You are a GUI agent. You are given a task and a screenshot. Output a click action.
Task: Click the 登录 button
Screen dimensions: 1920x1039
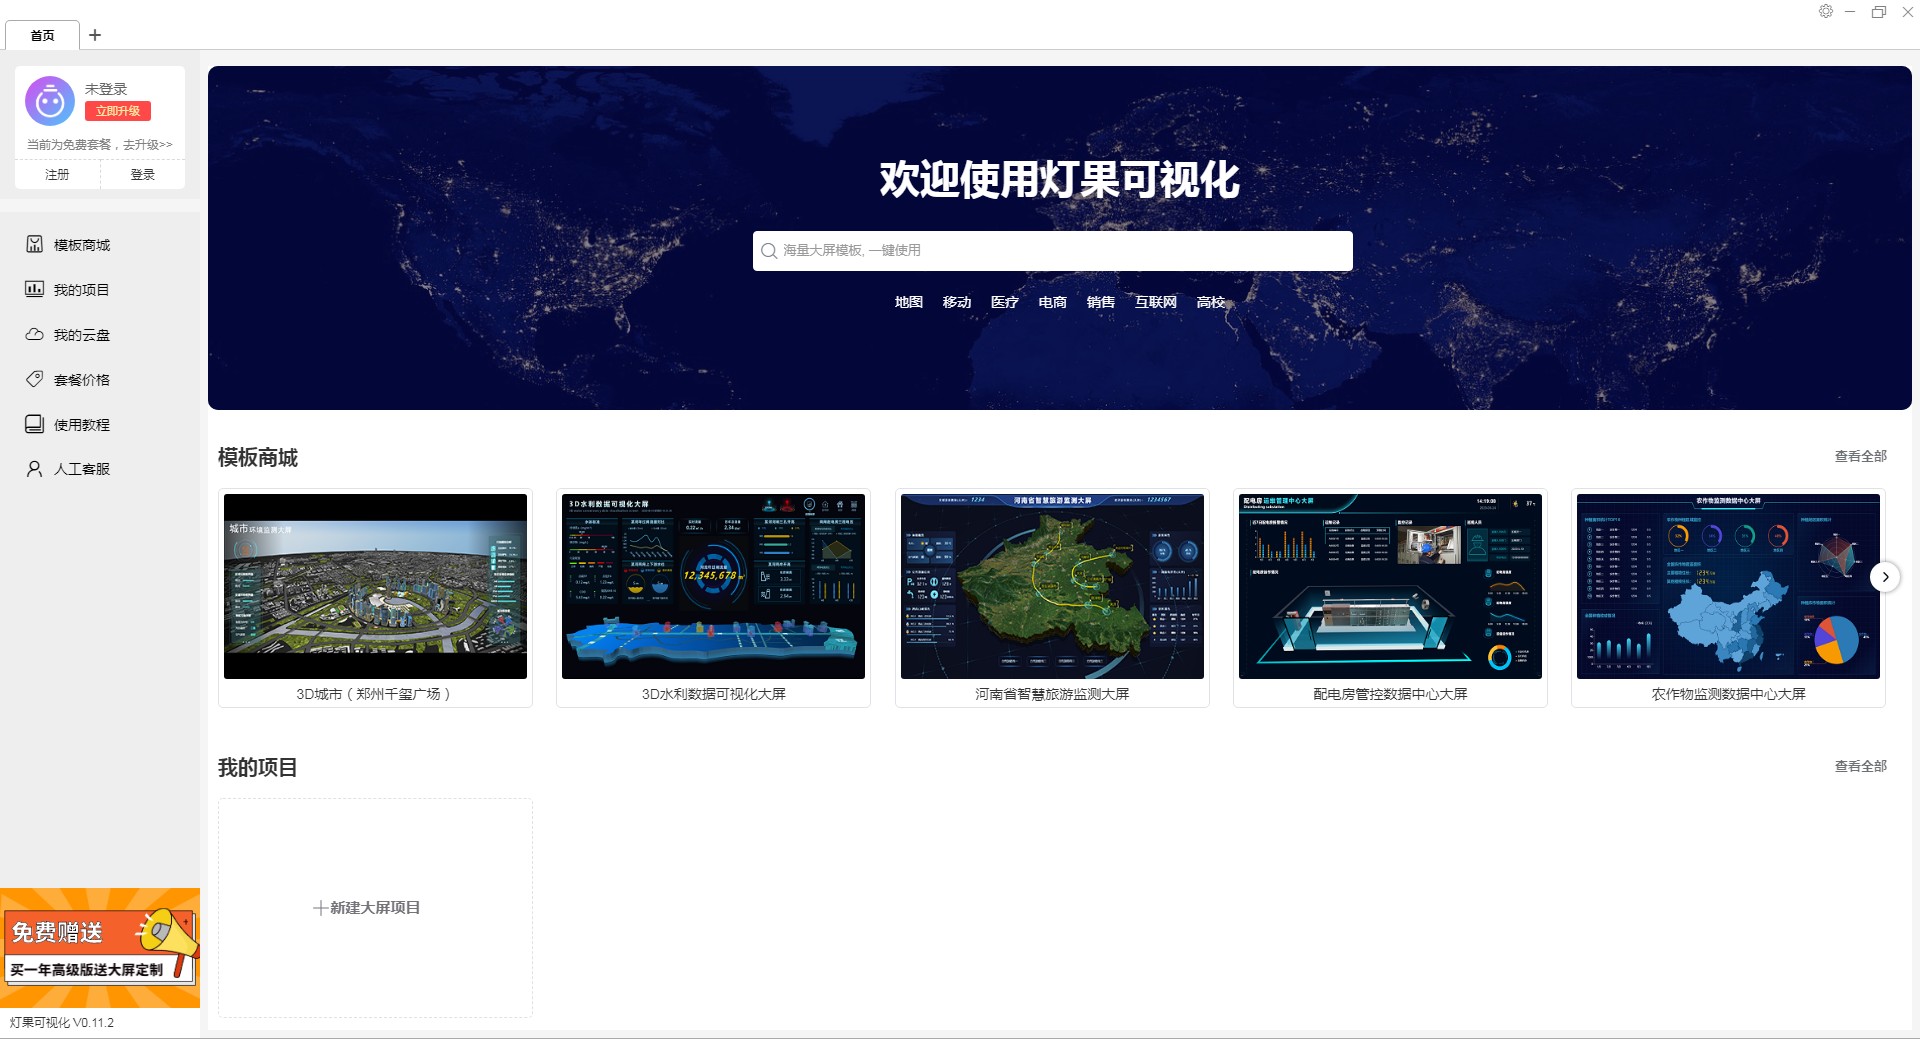[x=143, y=174]
